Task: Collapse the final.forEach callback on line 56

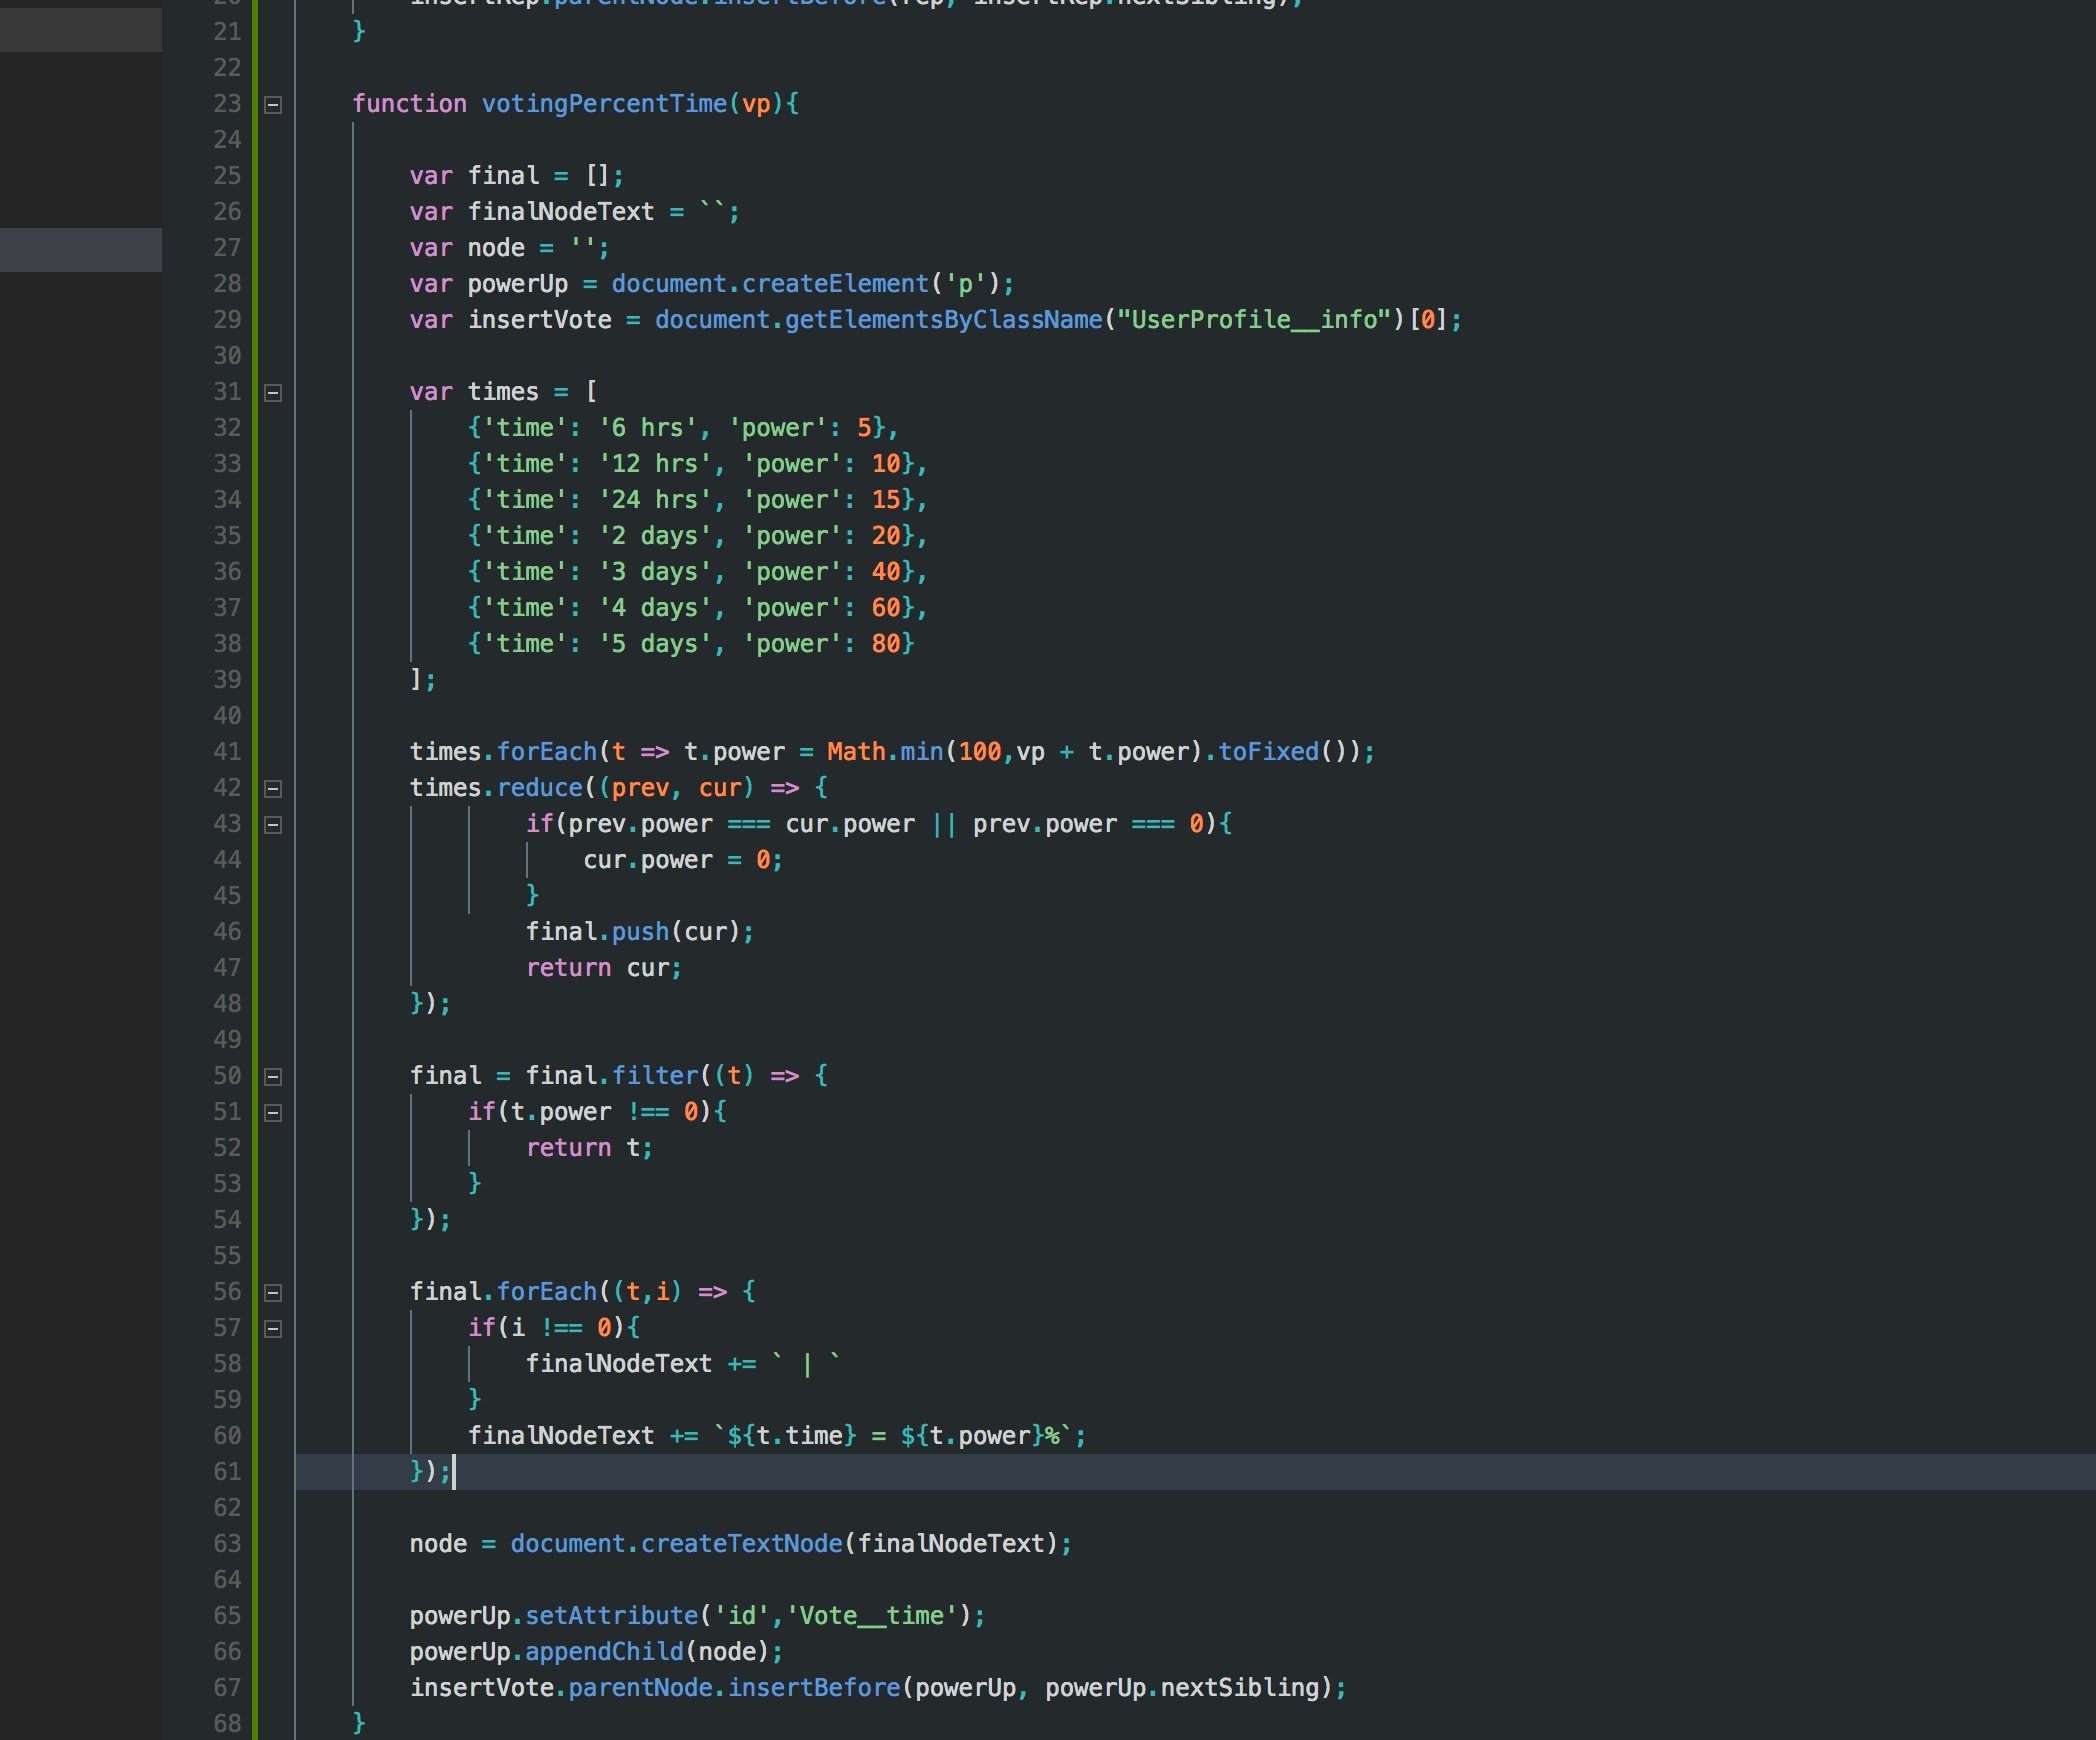Action: (272, 1293)
